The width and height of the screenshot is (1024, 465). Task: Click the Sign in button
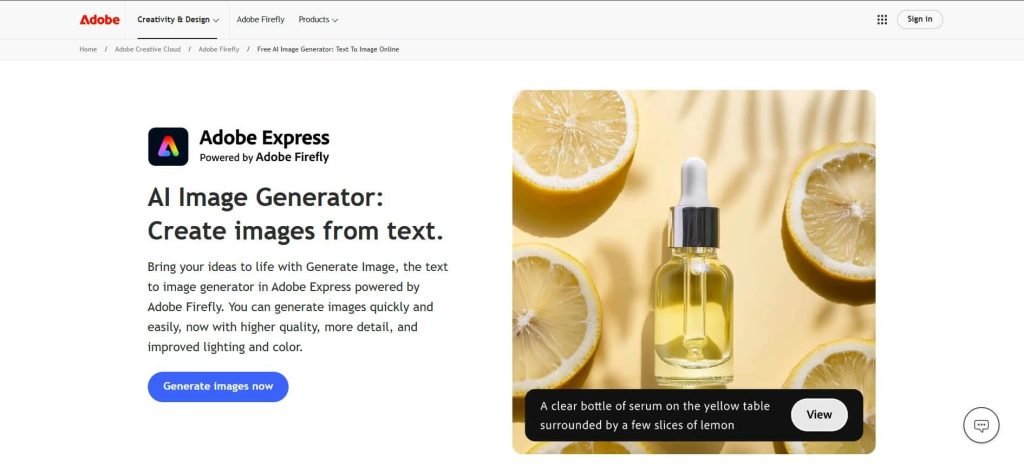[920, 19]
